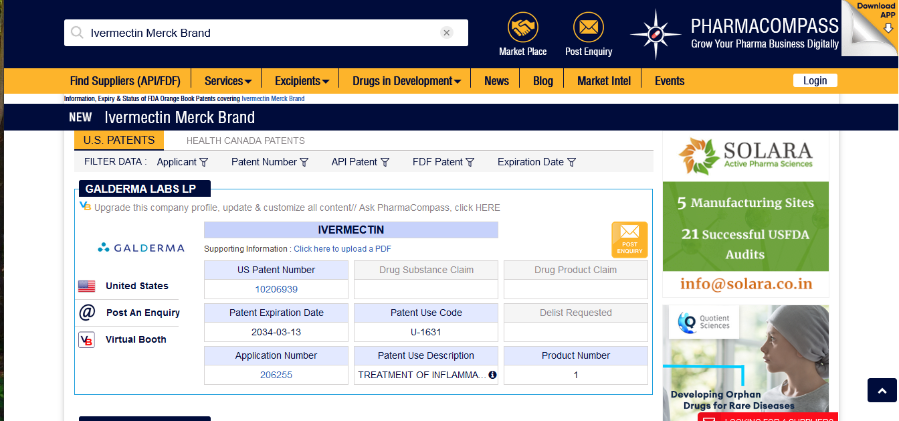Click the search magnifier icon

(77, 33)
